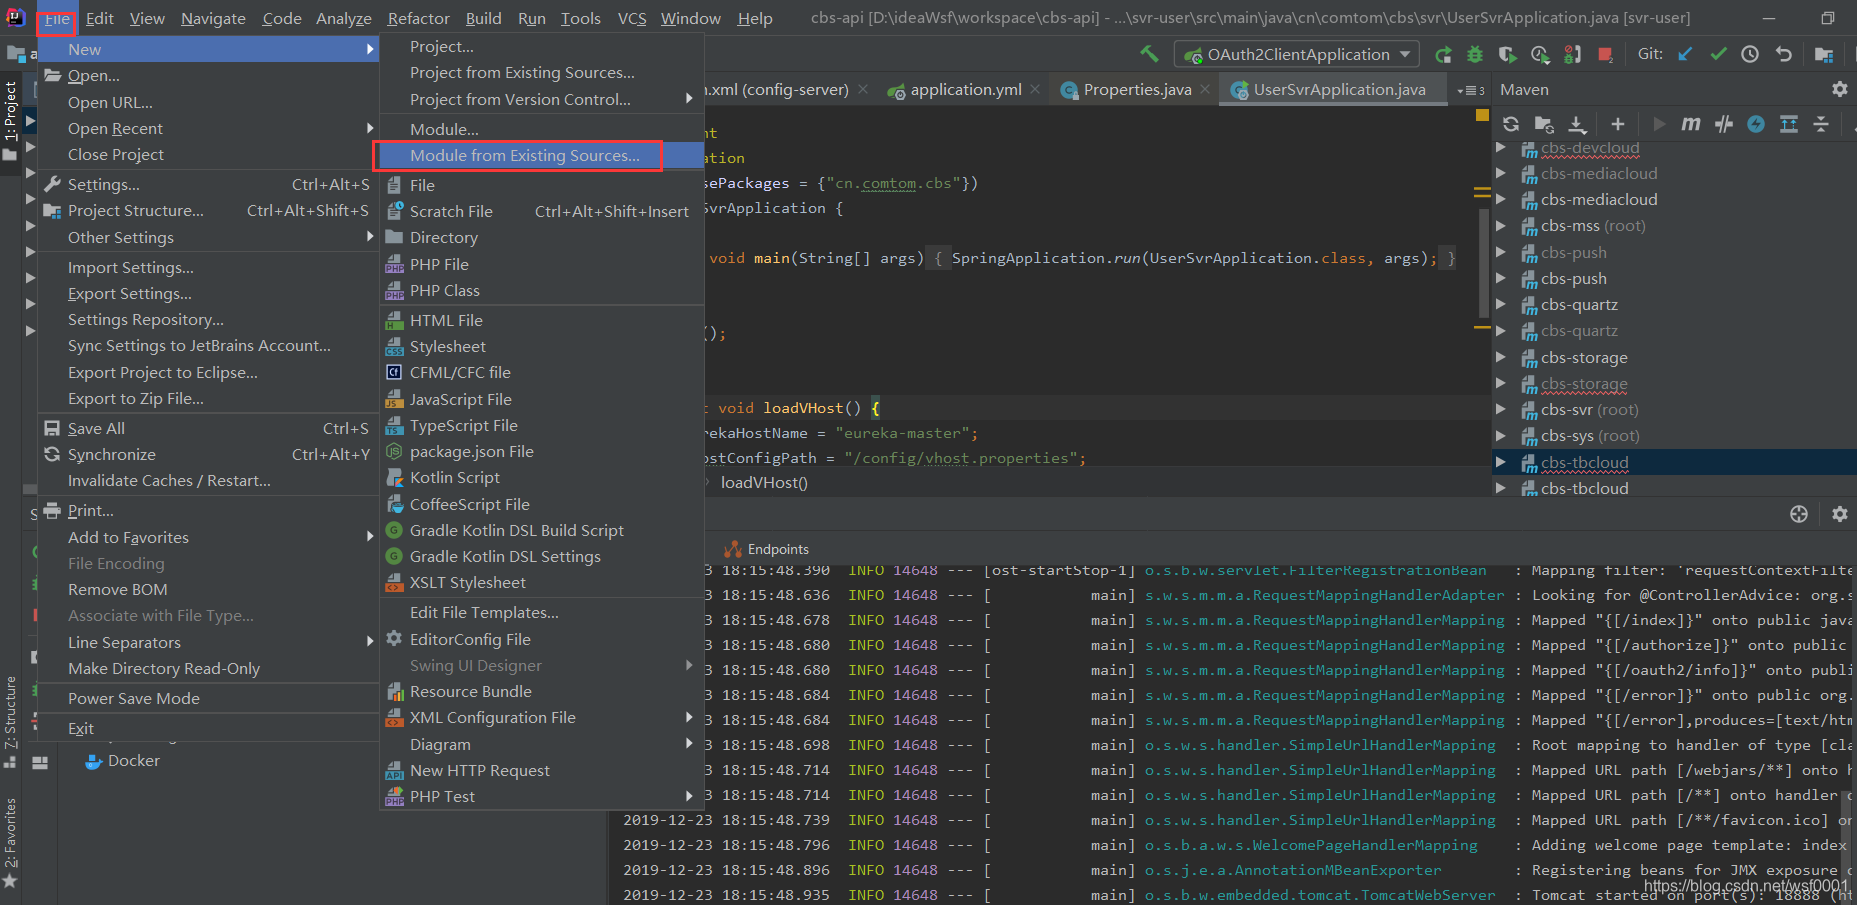Image resolution: width=1857 pixels, height=905 pixels.
Task: Select Exit from File menu
Action: coord(208,728)
